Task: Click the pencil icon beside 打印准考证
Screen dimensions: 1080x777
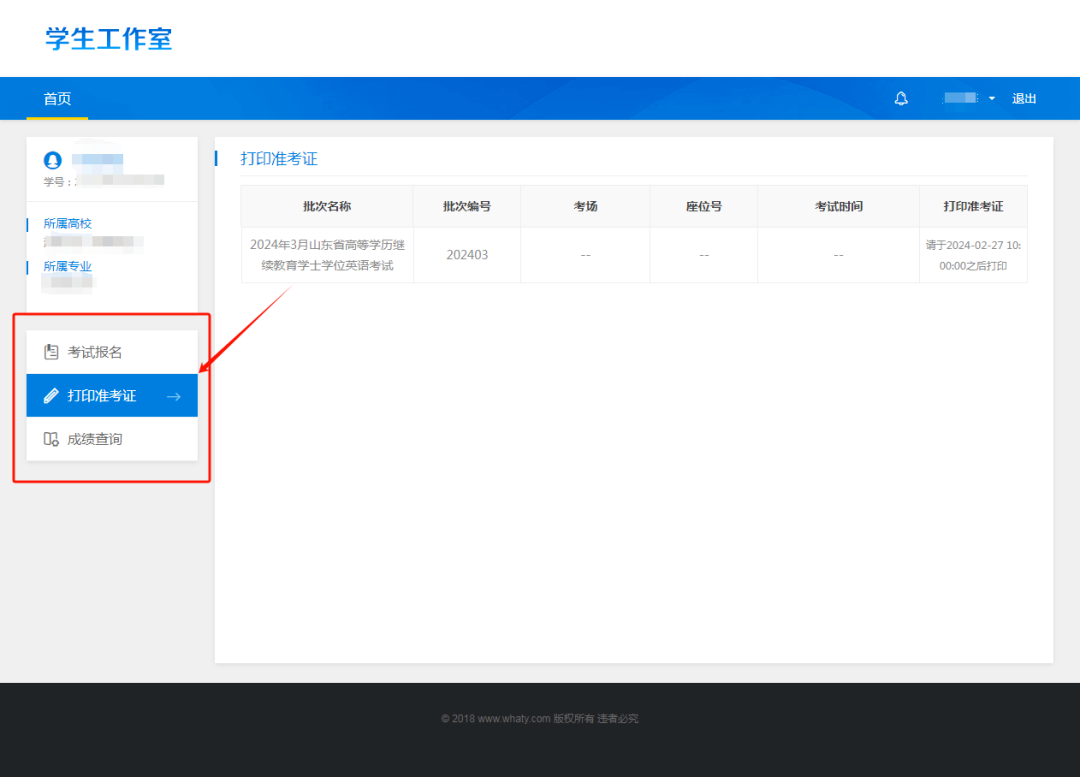Action: pos(51,395)
